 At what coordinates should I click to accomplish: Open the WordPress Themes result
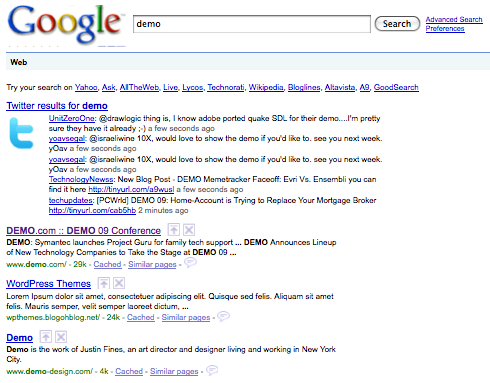[48, 284]
